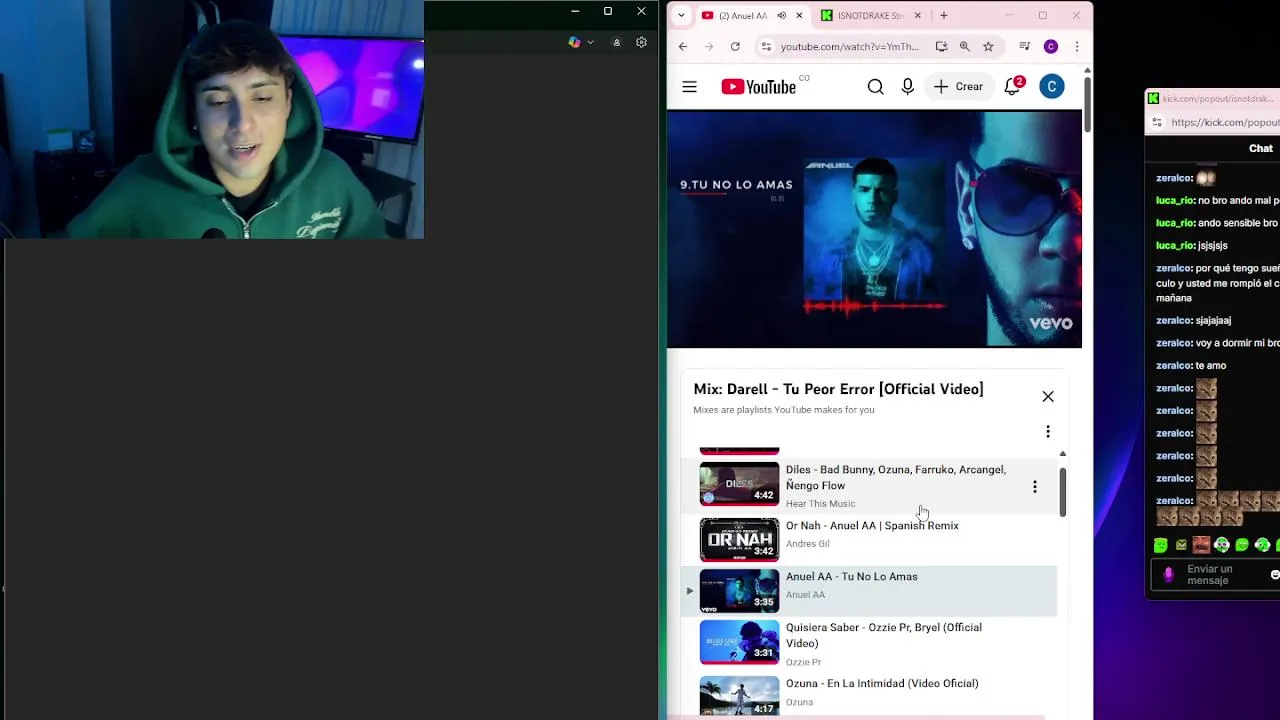Open the YouTube hamburger guide menu
This screenshot has width=1280, height=720.
pyautogui.click(x=689, y=87)
